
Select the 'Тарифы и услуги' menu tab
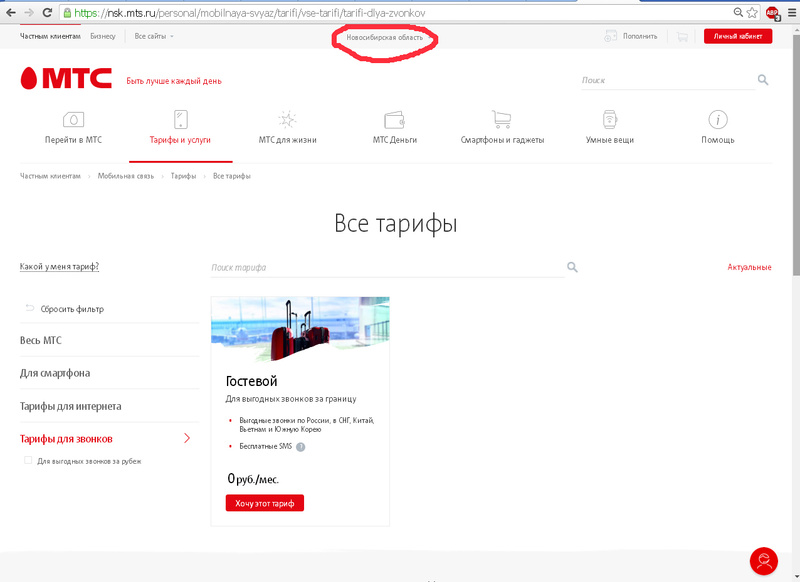[180, 140]
